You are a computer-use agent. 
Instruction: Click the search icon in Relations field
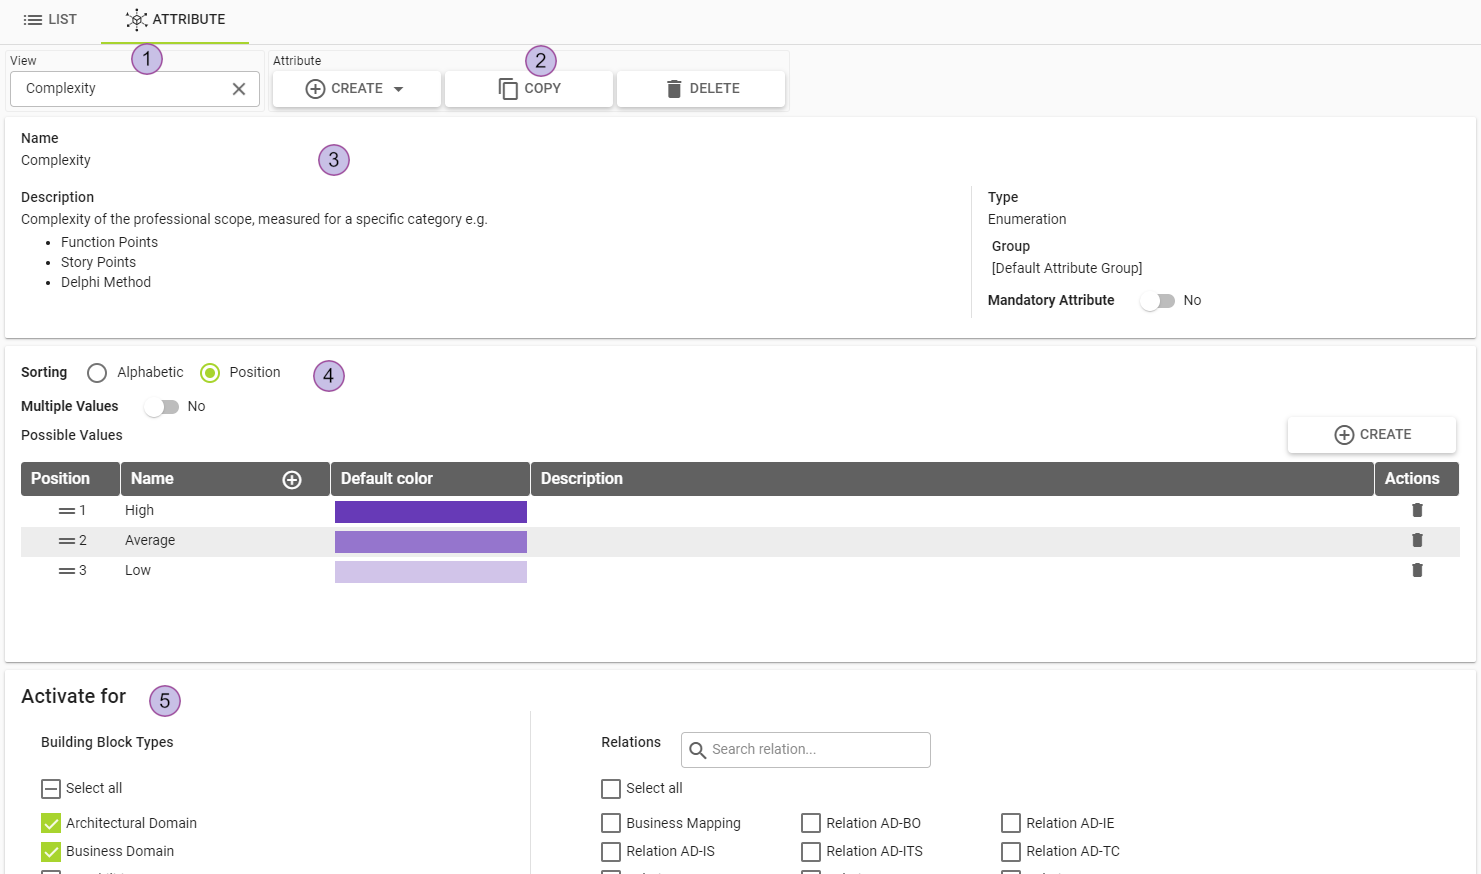(x=698, y=750)
